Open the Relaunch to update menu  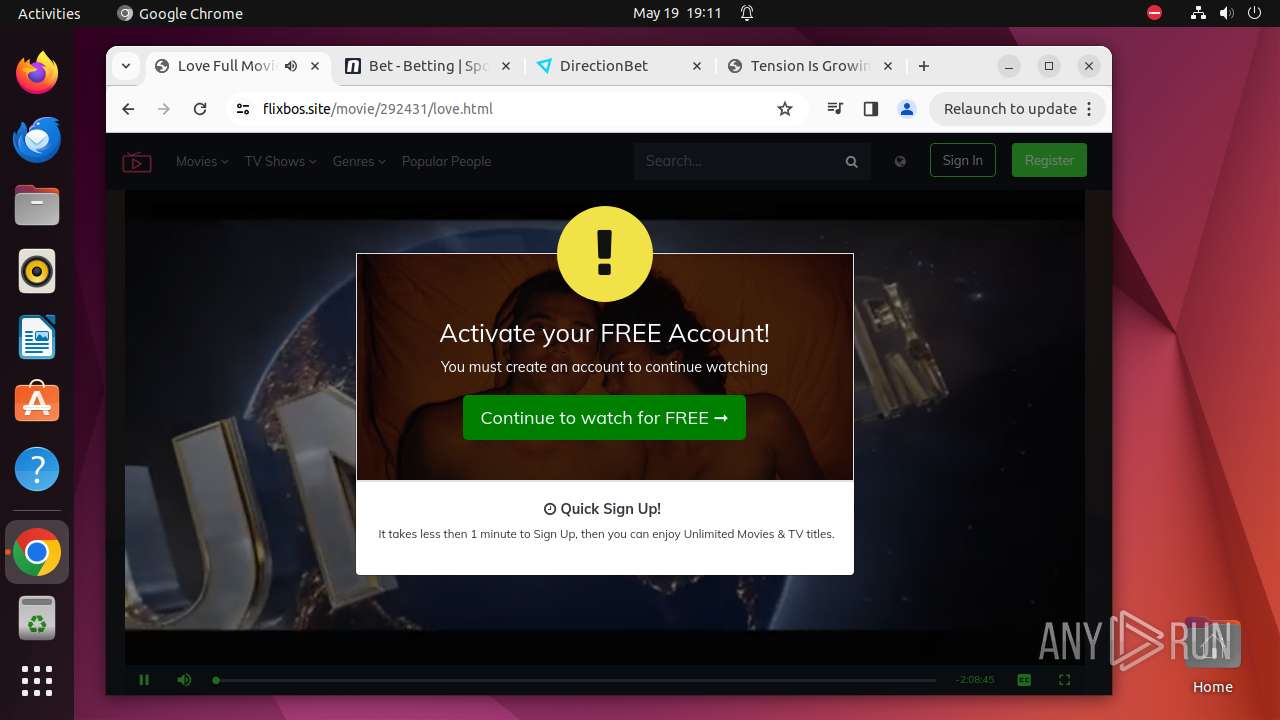click(x=1016, y=109)
